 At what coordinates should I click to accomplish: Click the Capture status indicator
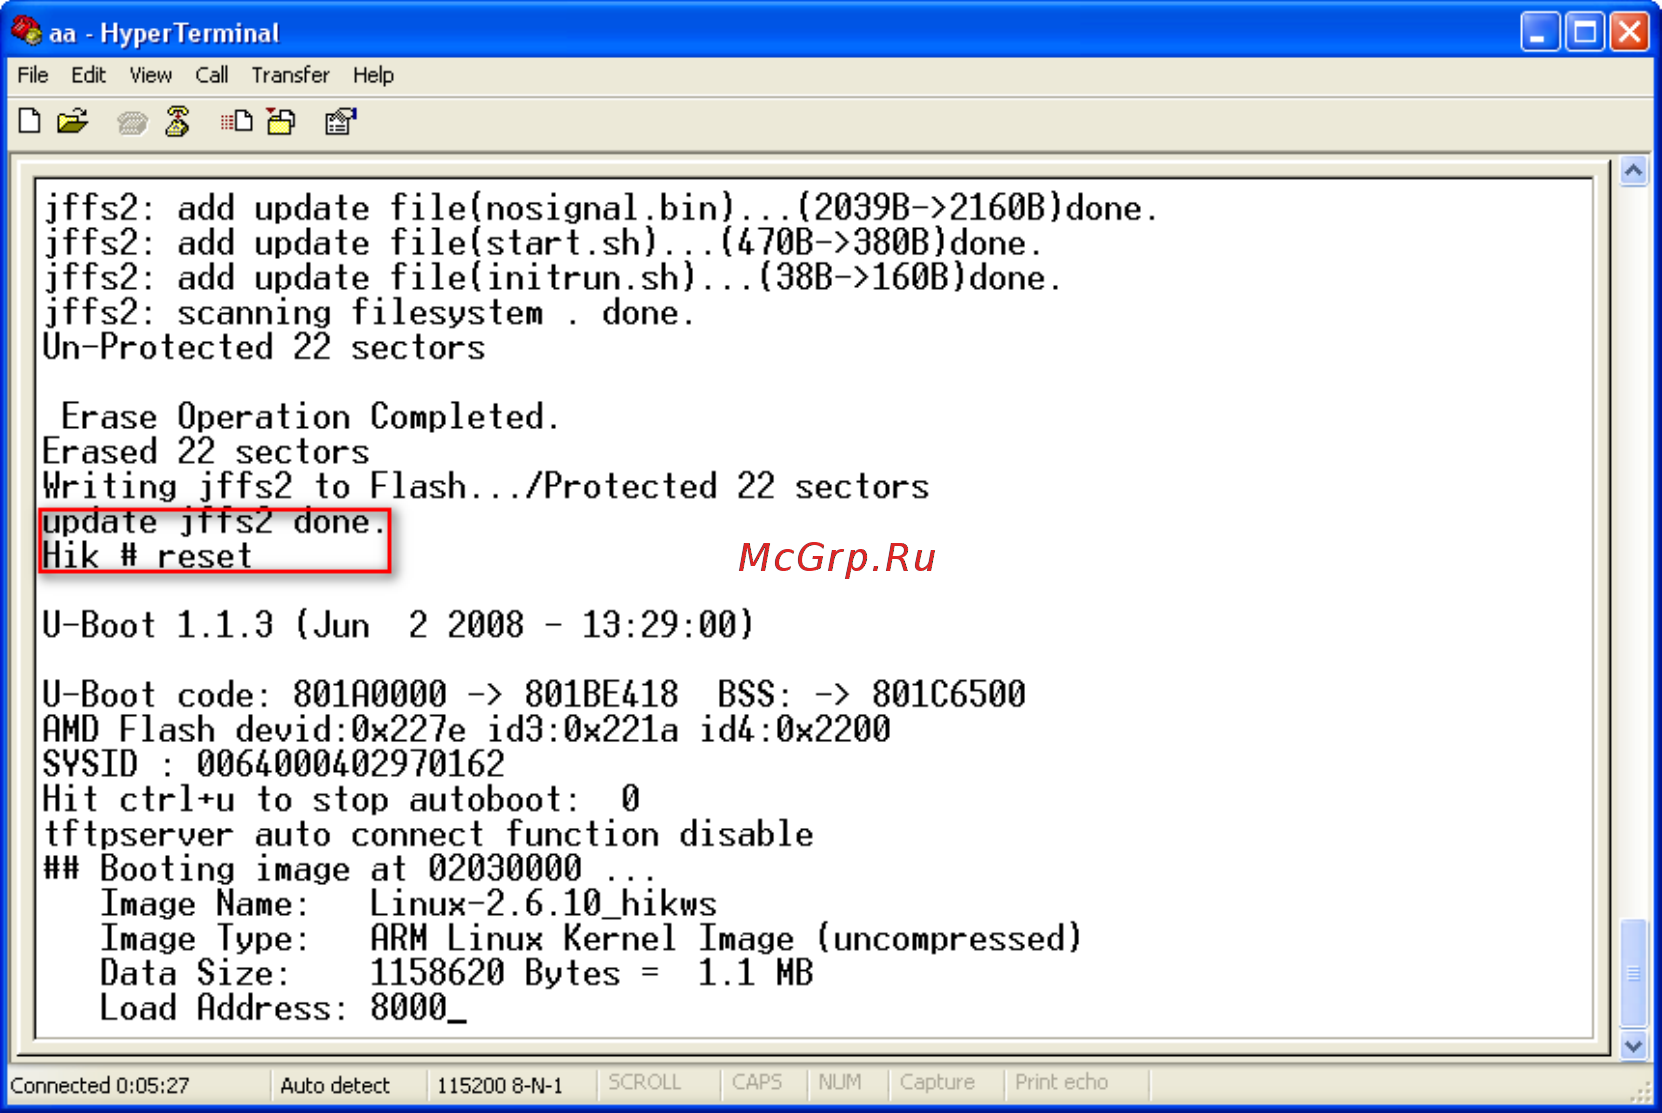tap(937, 1082)
